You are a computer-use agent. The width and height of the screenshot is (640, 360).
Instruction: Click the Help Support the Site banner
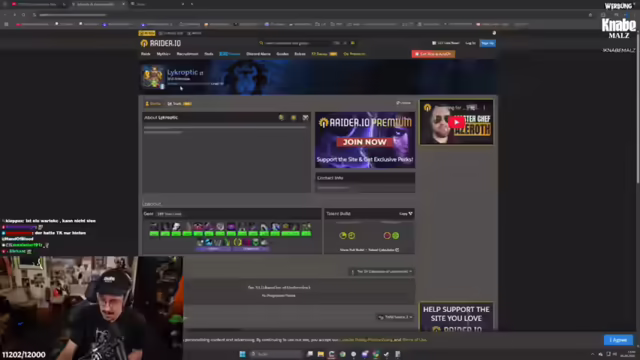(456, 317)
